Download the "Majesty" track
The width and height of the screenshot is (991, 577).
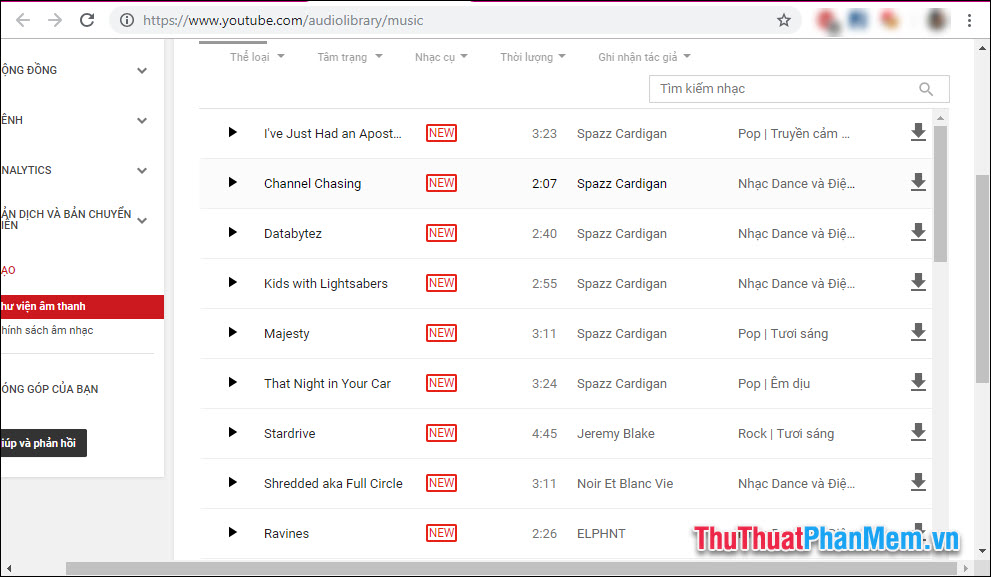click(x=918, y=332)
